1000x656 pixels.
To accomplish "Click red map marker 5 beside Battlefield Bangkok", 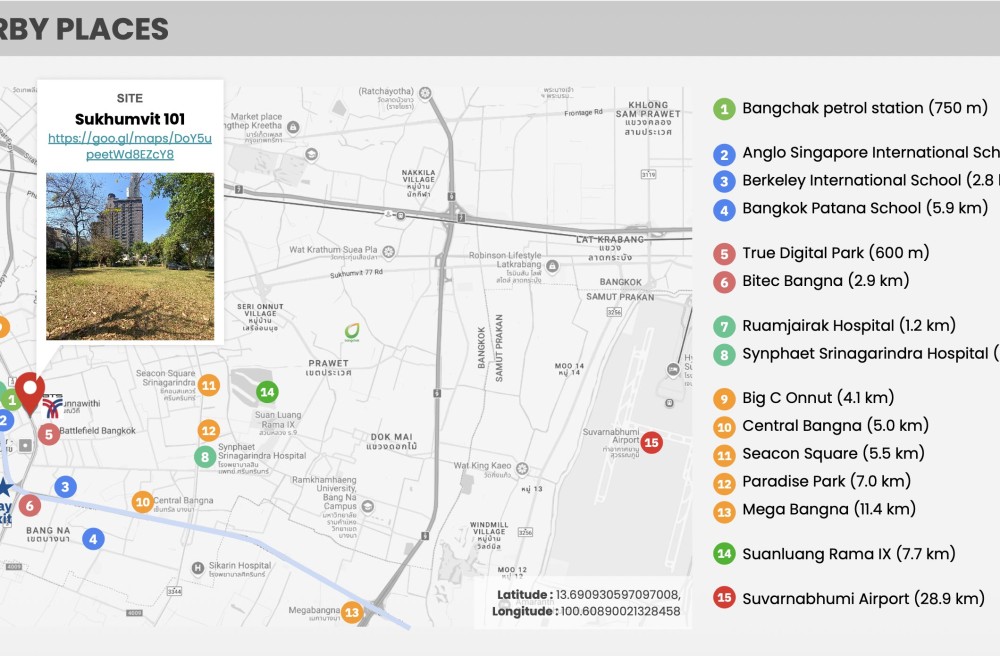I will [48, 434].
